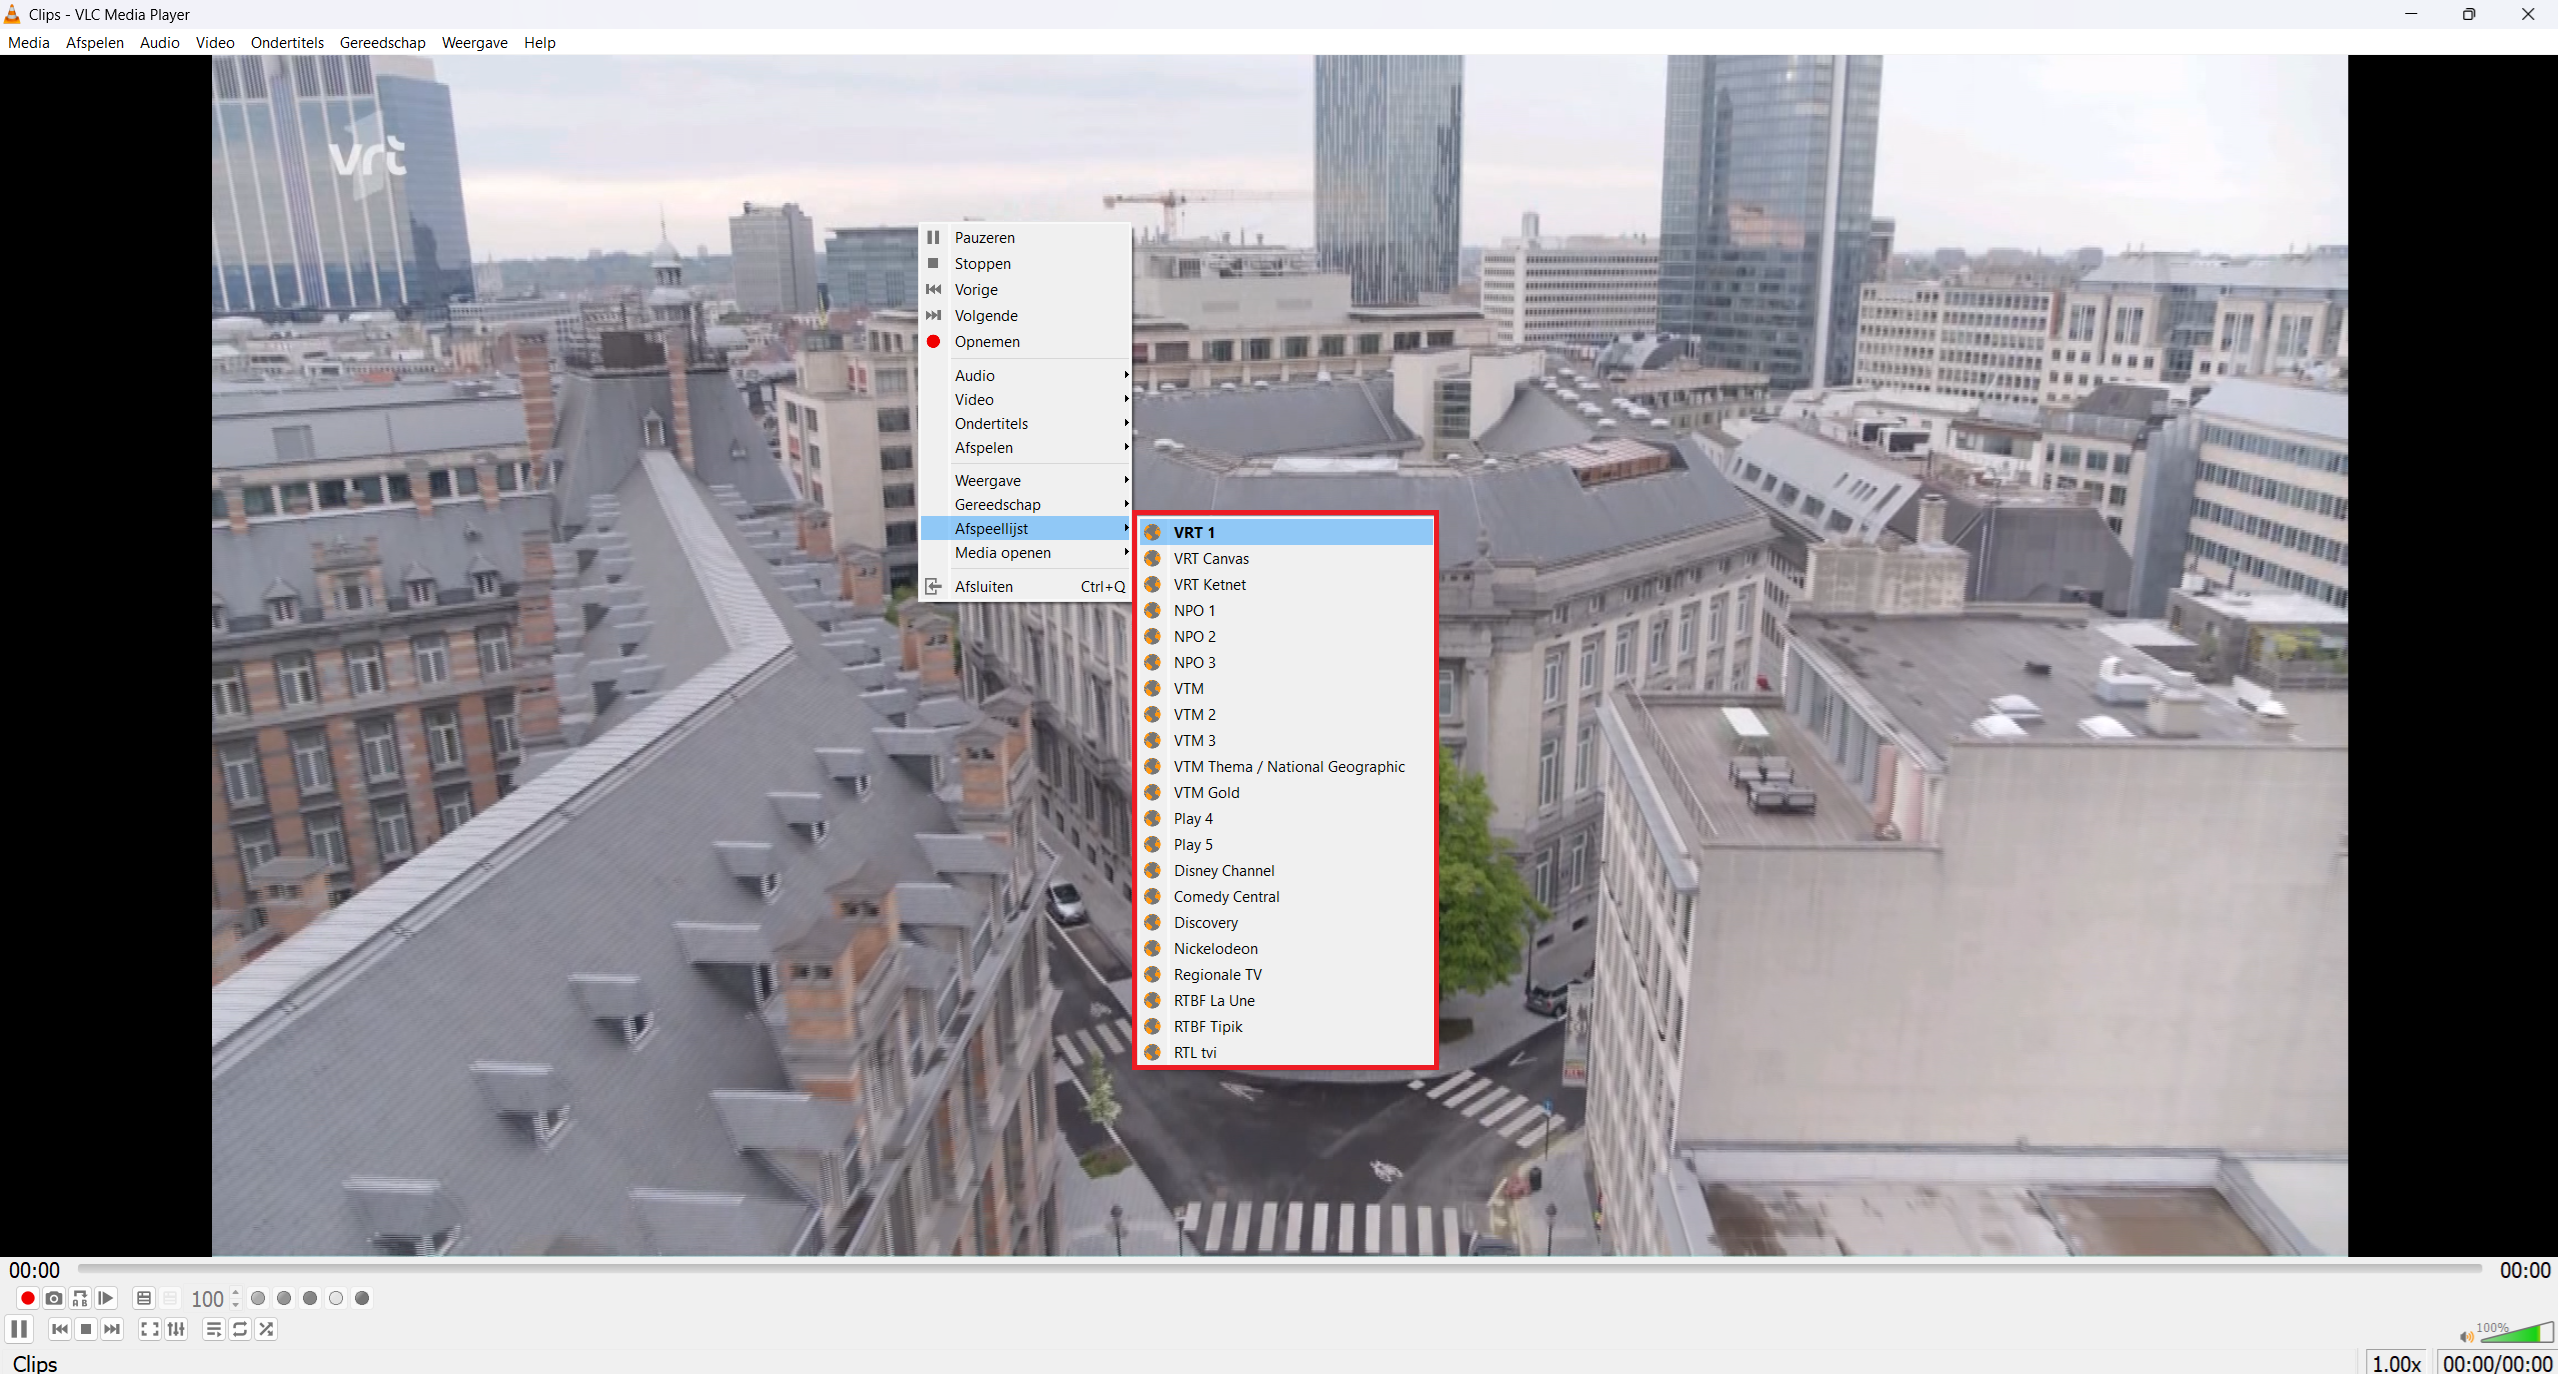Viewport: 2558px width, 1374px height.
Task: Click the toggle playlist icon
Action: (213, 1329)
